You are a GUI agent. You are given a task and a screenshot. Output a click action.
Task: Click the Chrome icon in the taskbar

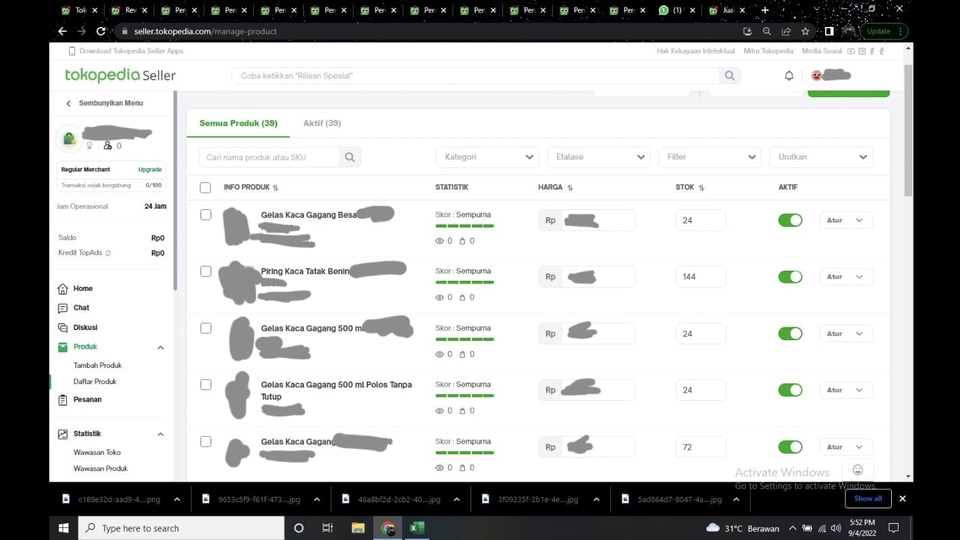coord(388,528)
